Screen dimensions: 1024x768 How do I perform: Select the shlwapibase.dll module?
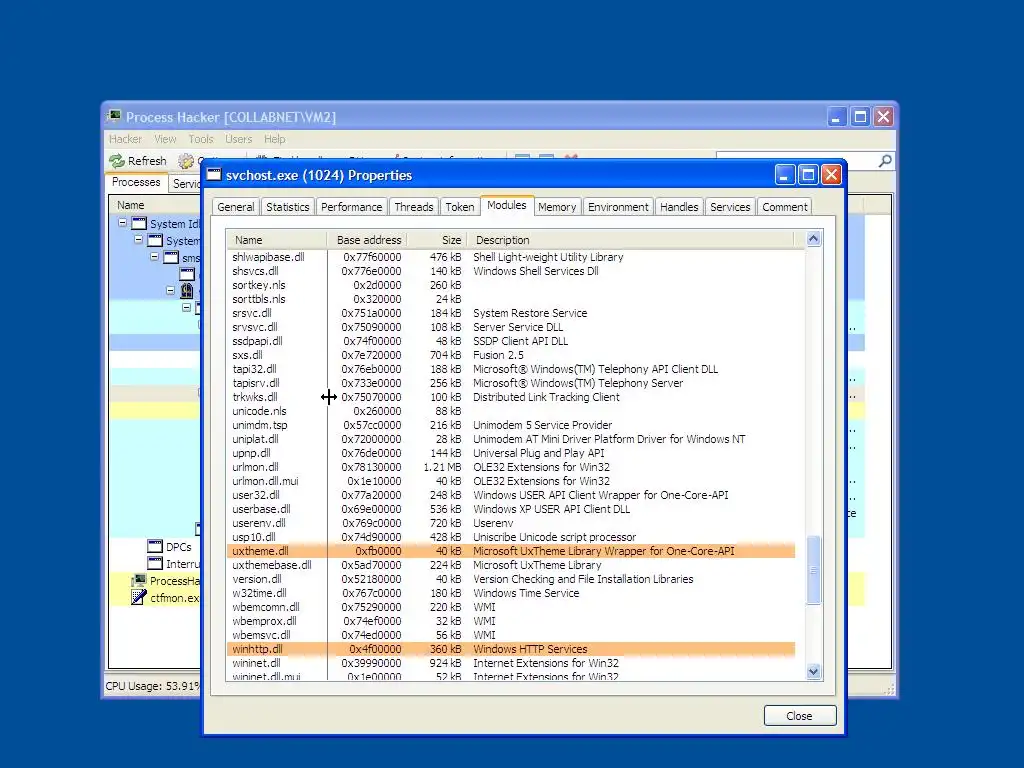pyautogui.click(x=268, y=257)
